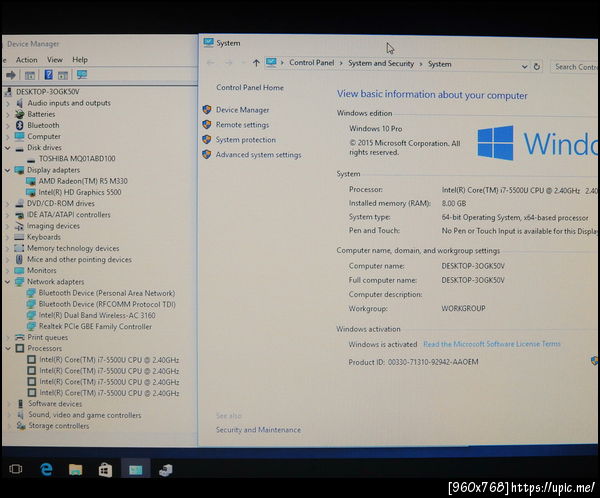
Task: Expand the Print queues category
Action: [x=8, y=338]
